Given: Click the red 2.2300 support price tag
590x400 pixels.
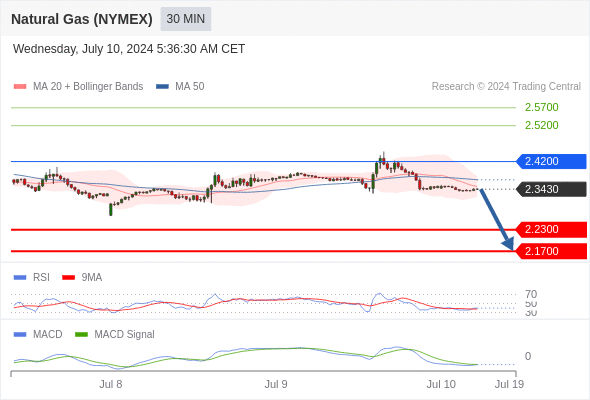Looking at the screenshot, I should pyautogui.click(x=551, y=230).
